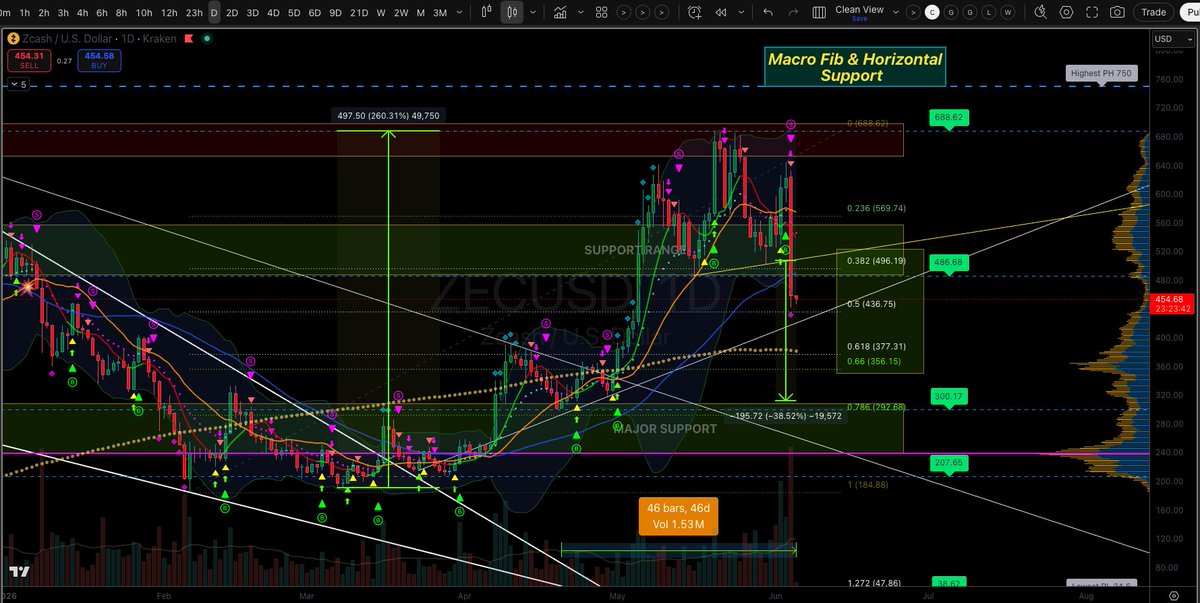
Task: Switch to the W weekly timeframe
Action: pos(380,12)
